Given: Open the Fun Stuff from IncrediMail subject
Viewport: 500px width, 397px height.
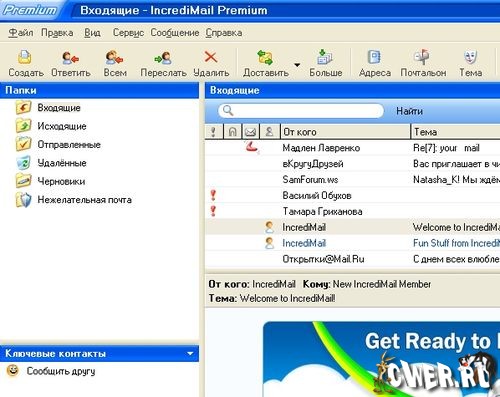Looking at the screenshot, I should click(x=456, y=243).
